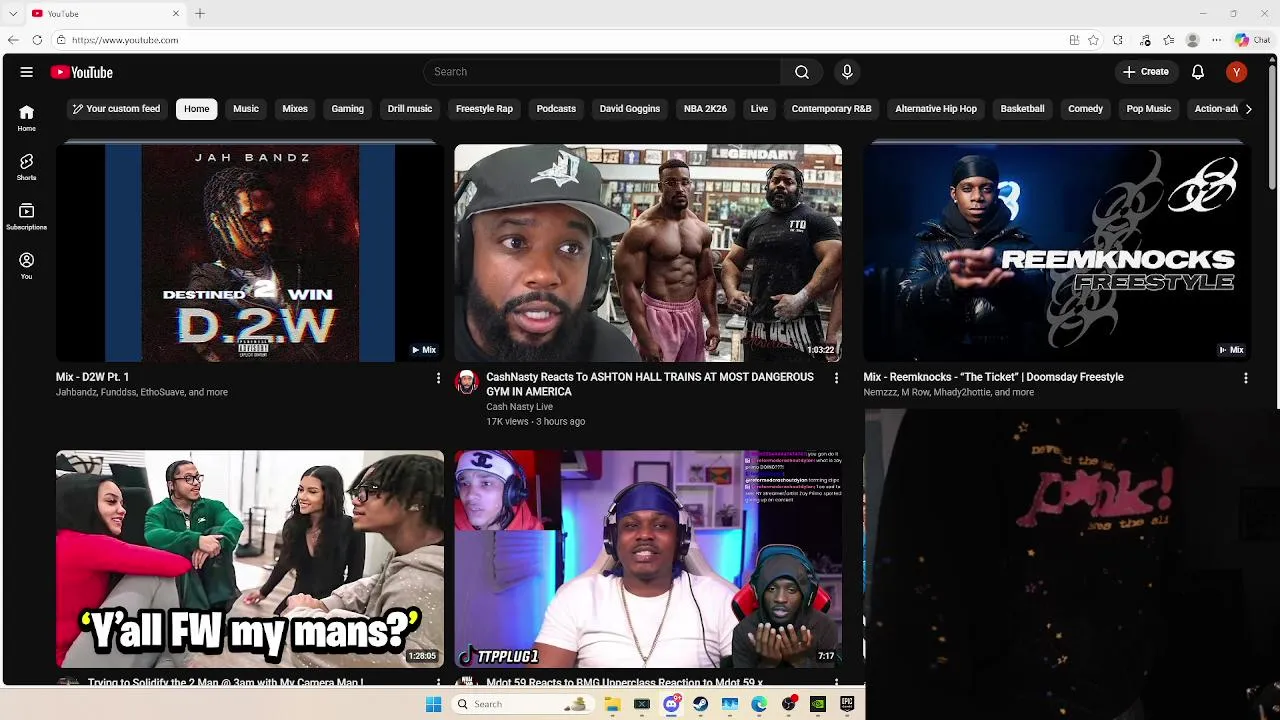The height and width of the screenshot is (720, 1280).
Task: Select the Home category chip
Action: pyautogui.click(x=197, y=109)
